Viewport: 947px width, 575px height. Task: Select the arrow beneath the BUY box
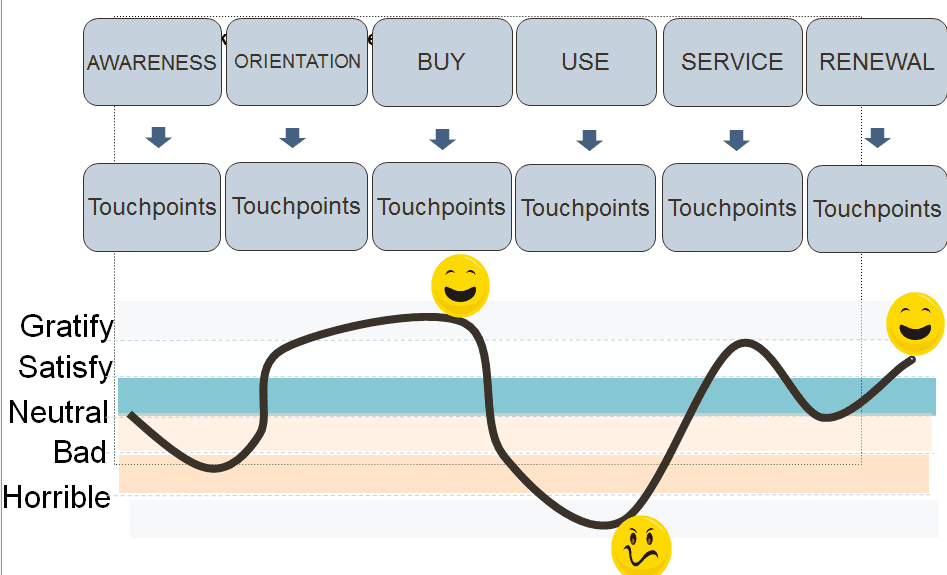click(x=443, y=139)
